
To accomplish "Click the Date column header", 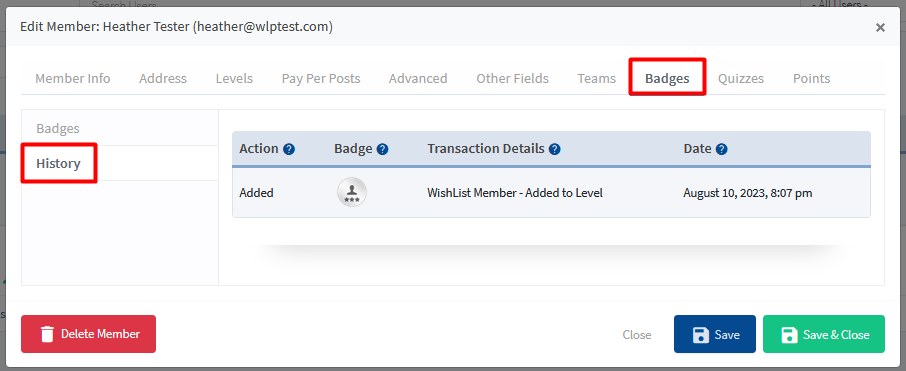I will [697, 149].
